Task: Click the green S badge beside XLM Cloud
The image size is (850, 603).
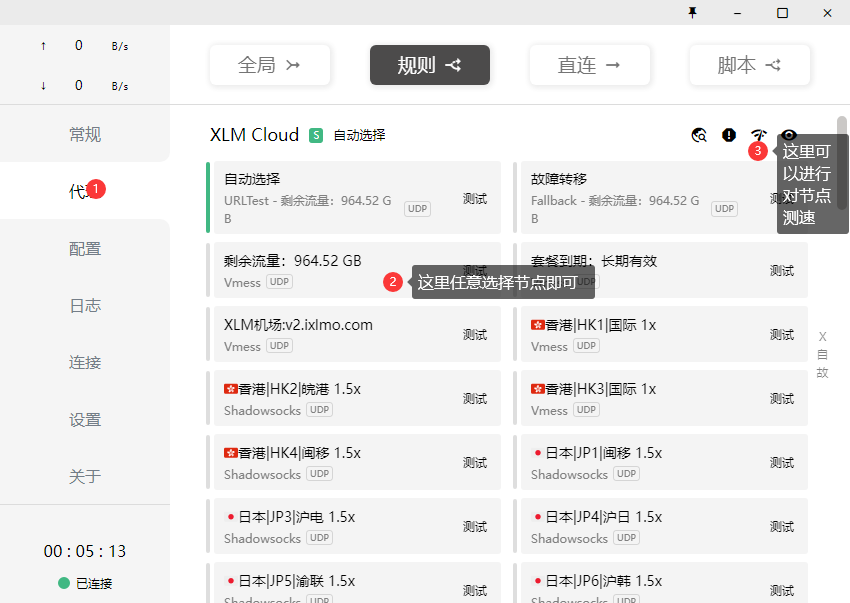Action: tap(316, 135)
